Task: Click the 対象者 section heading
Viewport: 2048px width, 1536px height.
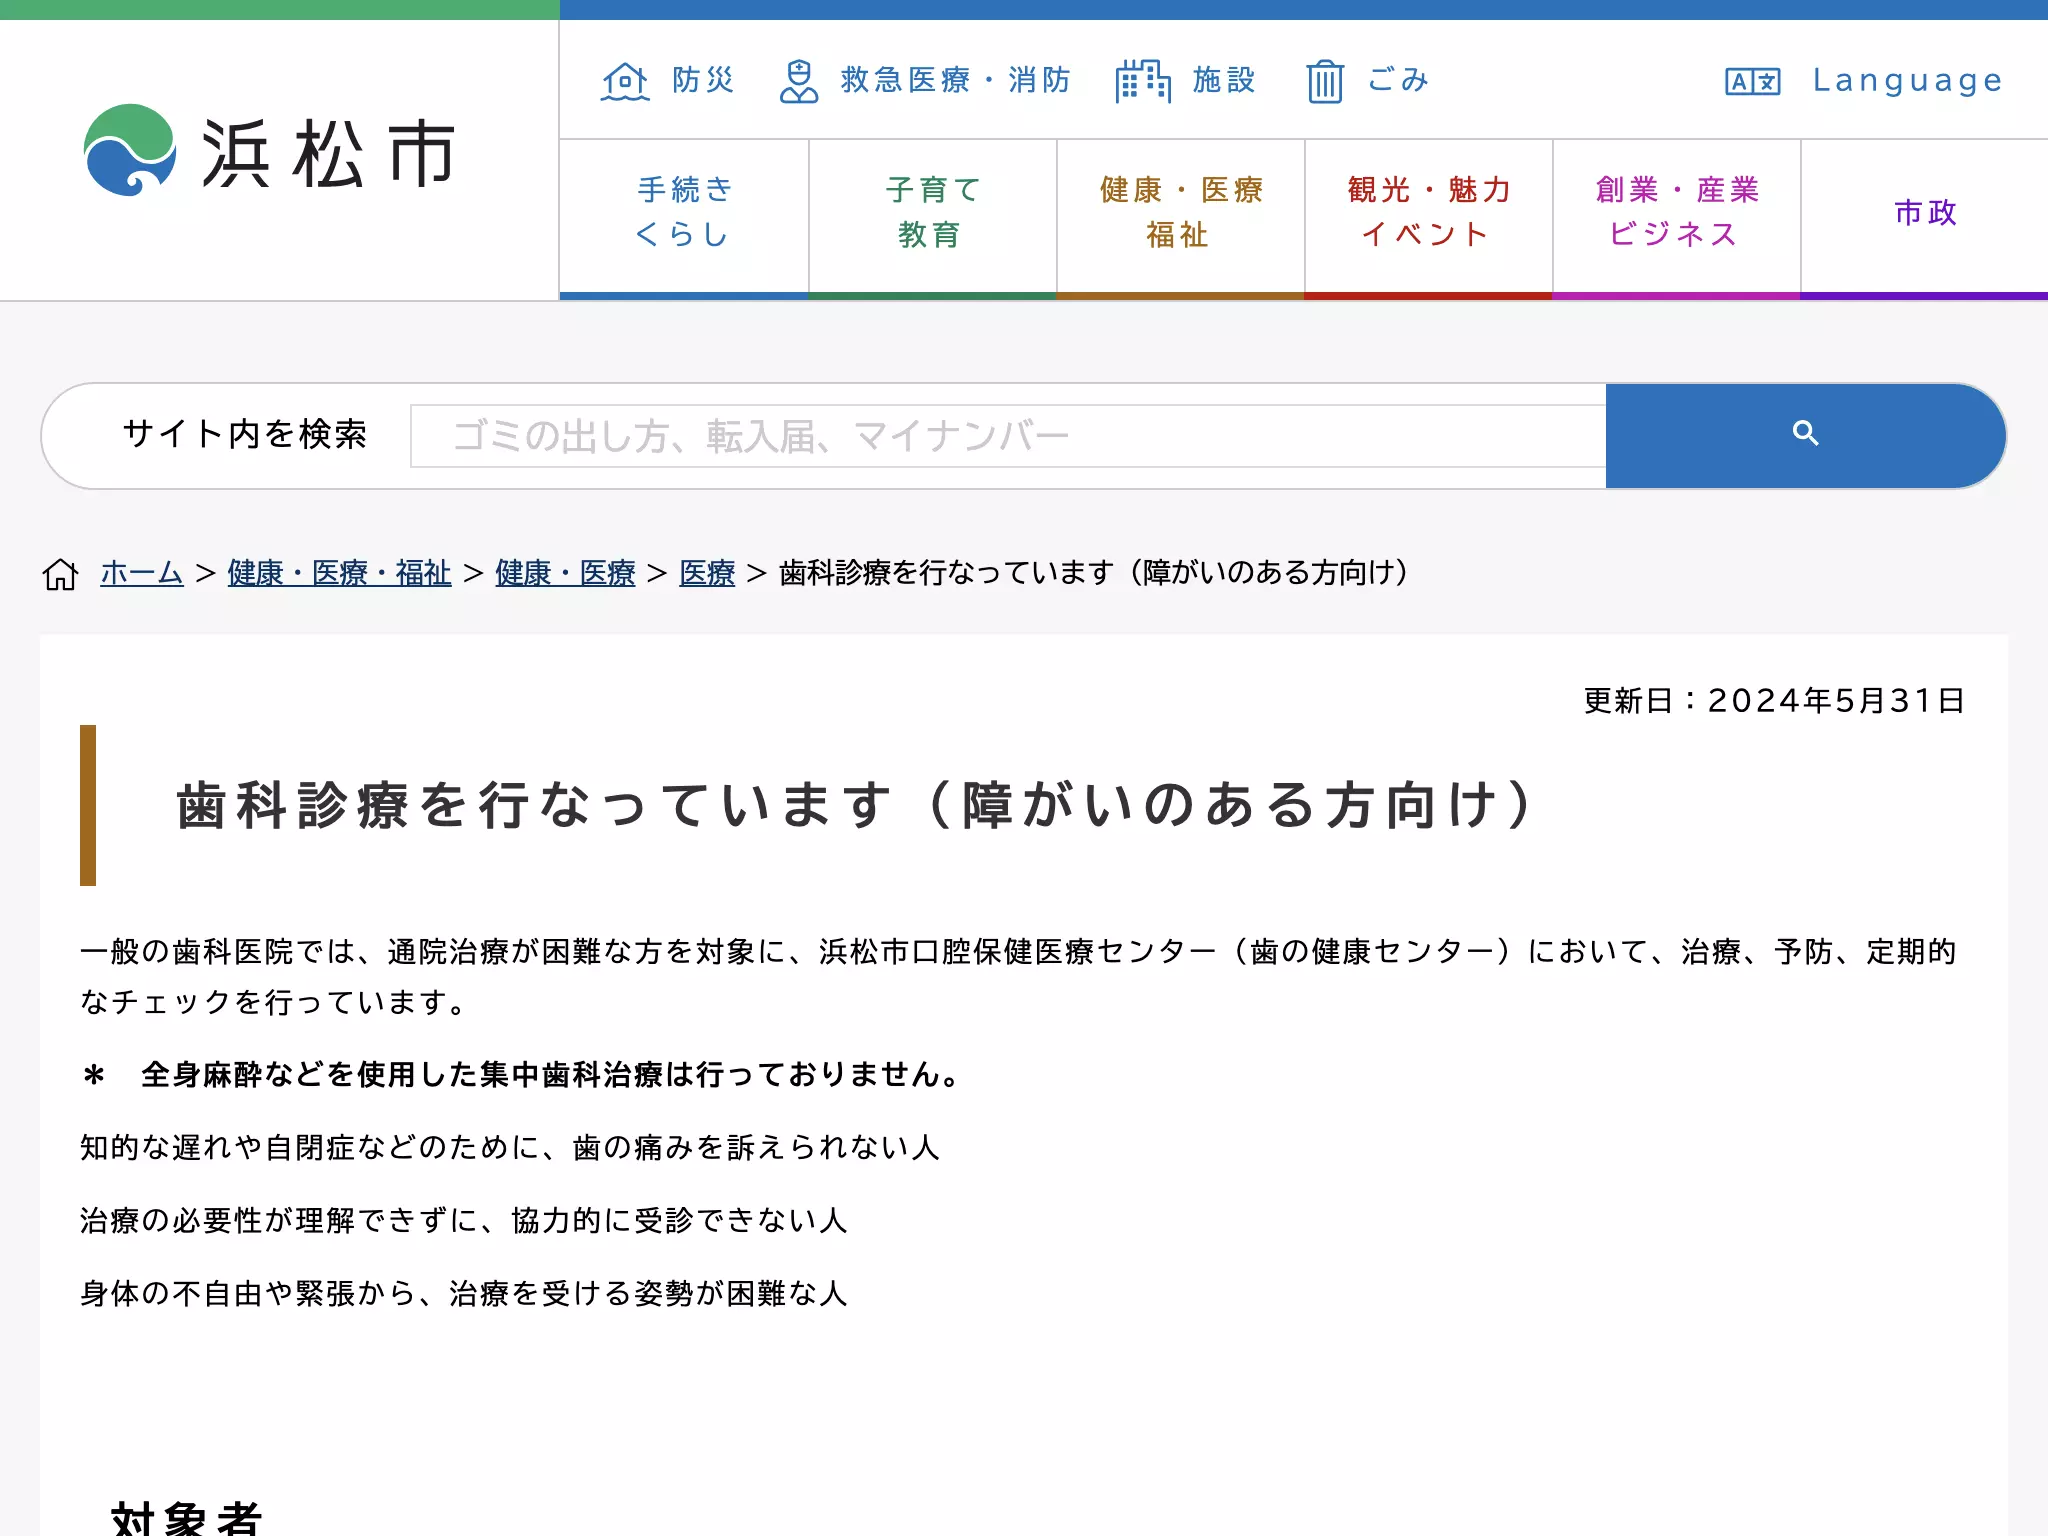Action: coord(187,1518)
